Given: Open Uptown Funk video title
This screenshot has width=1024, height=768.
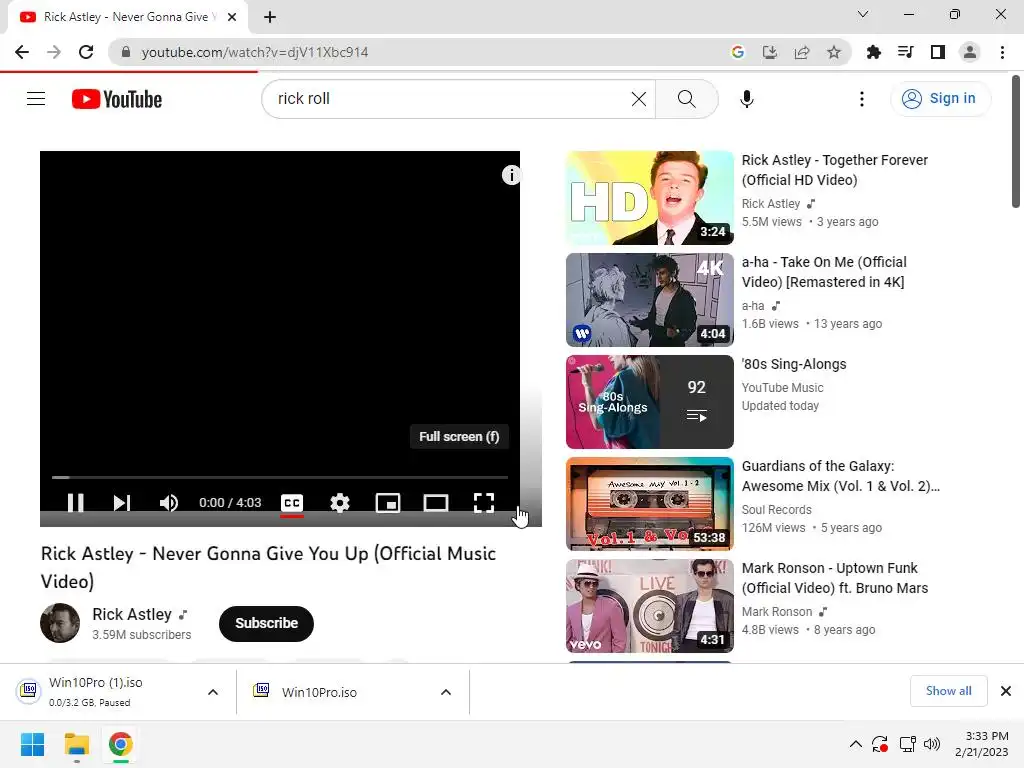Looking at the screenshot, I should click(x=835, y=578).
